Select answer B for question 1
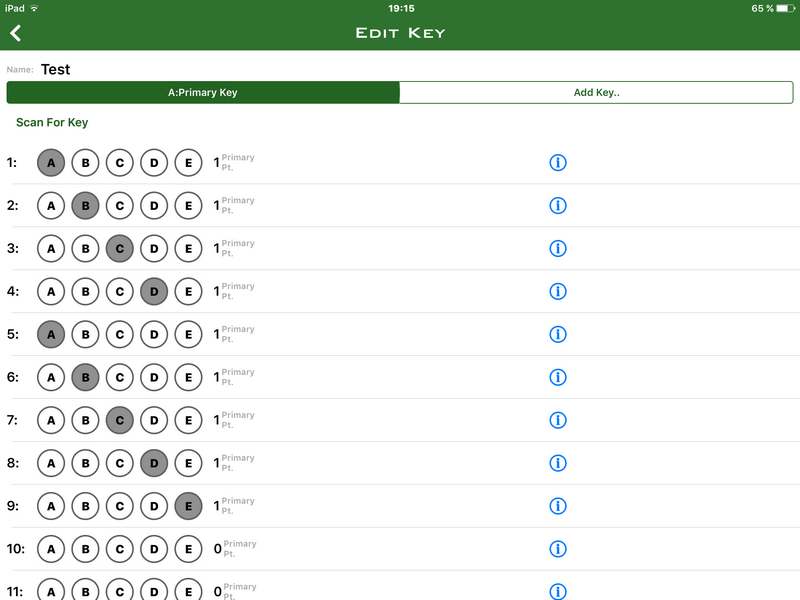Image resolution: width=800 pixels, height=600 pixels. (85, 163)
